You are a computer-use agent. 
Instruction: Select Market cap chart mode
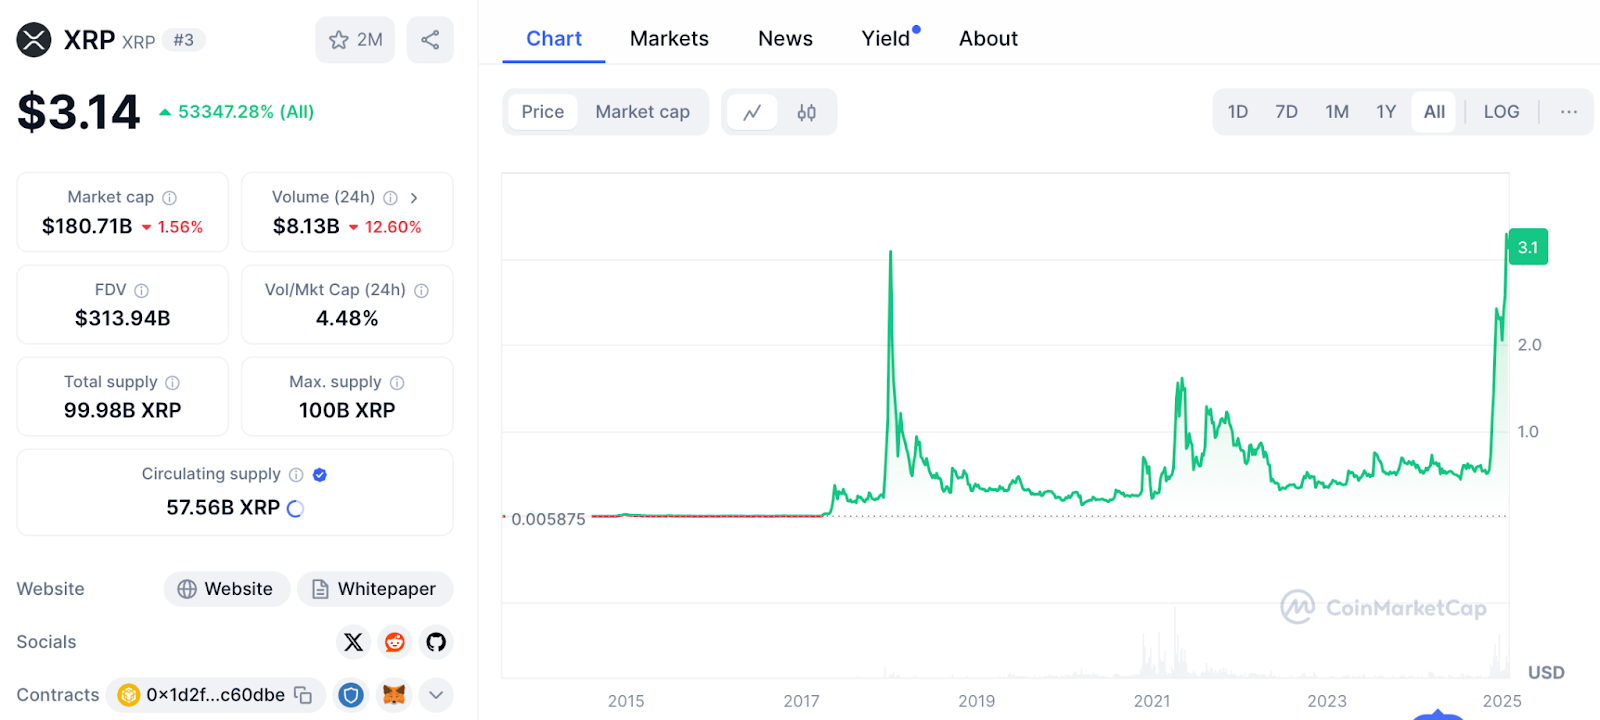click(642, 112)
